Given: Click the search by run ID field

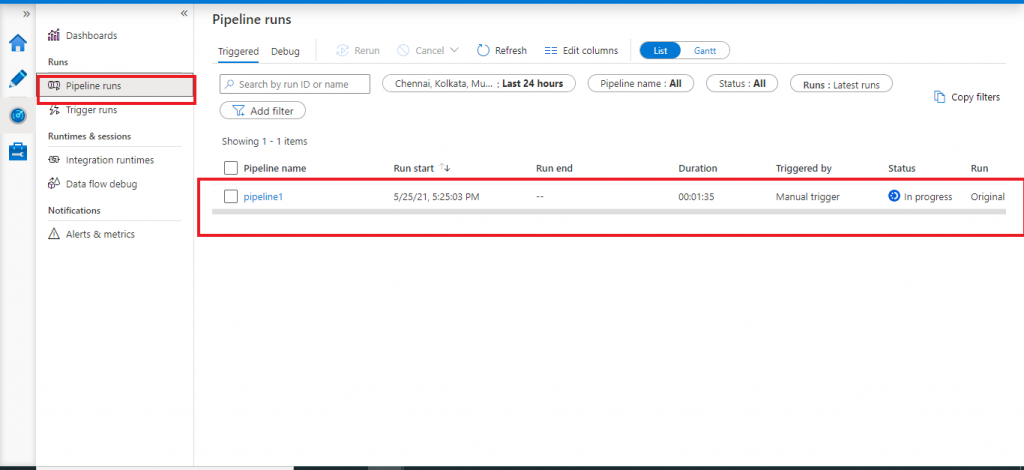Looking at the screenshot, I should 295,84.
